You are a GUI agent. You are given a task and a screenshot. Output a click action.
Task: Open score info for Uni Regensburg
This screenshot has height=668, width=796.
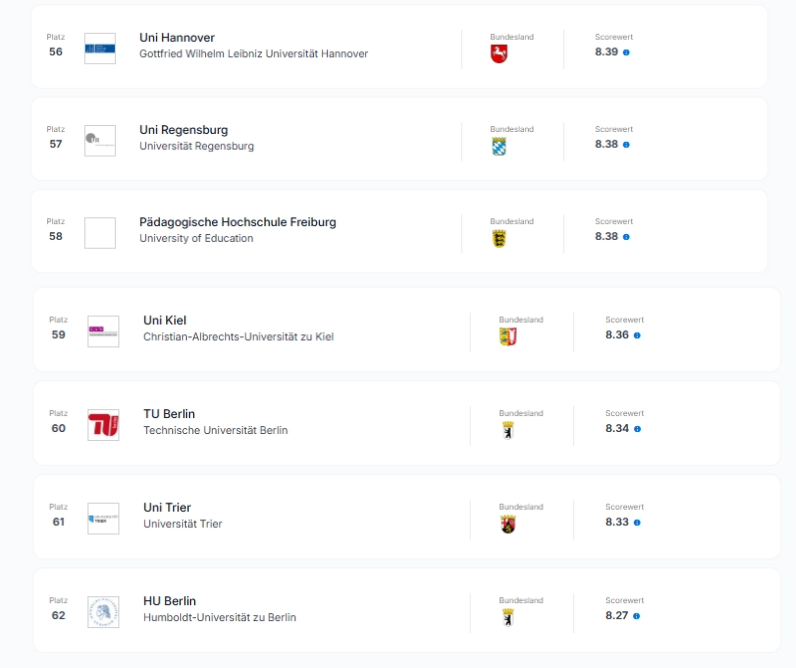pos(626,145)
